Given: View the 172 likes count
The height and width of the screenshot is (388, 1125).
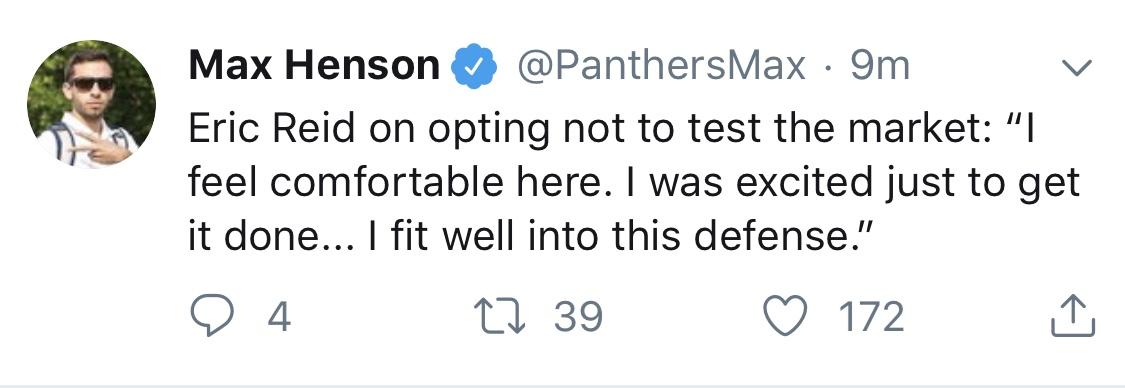Looking at the screenshot, I should tap(872, 317).
